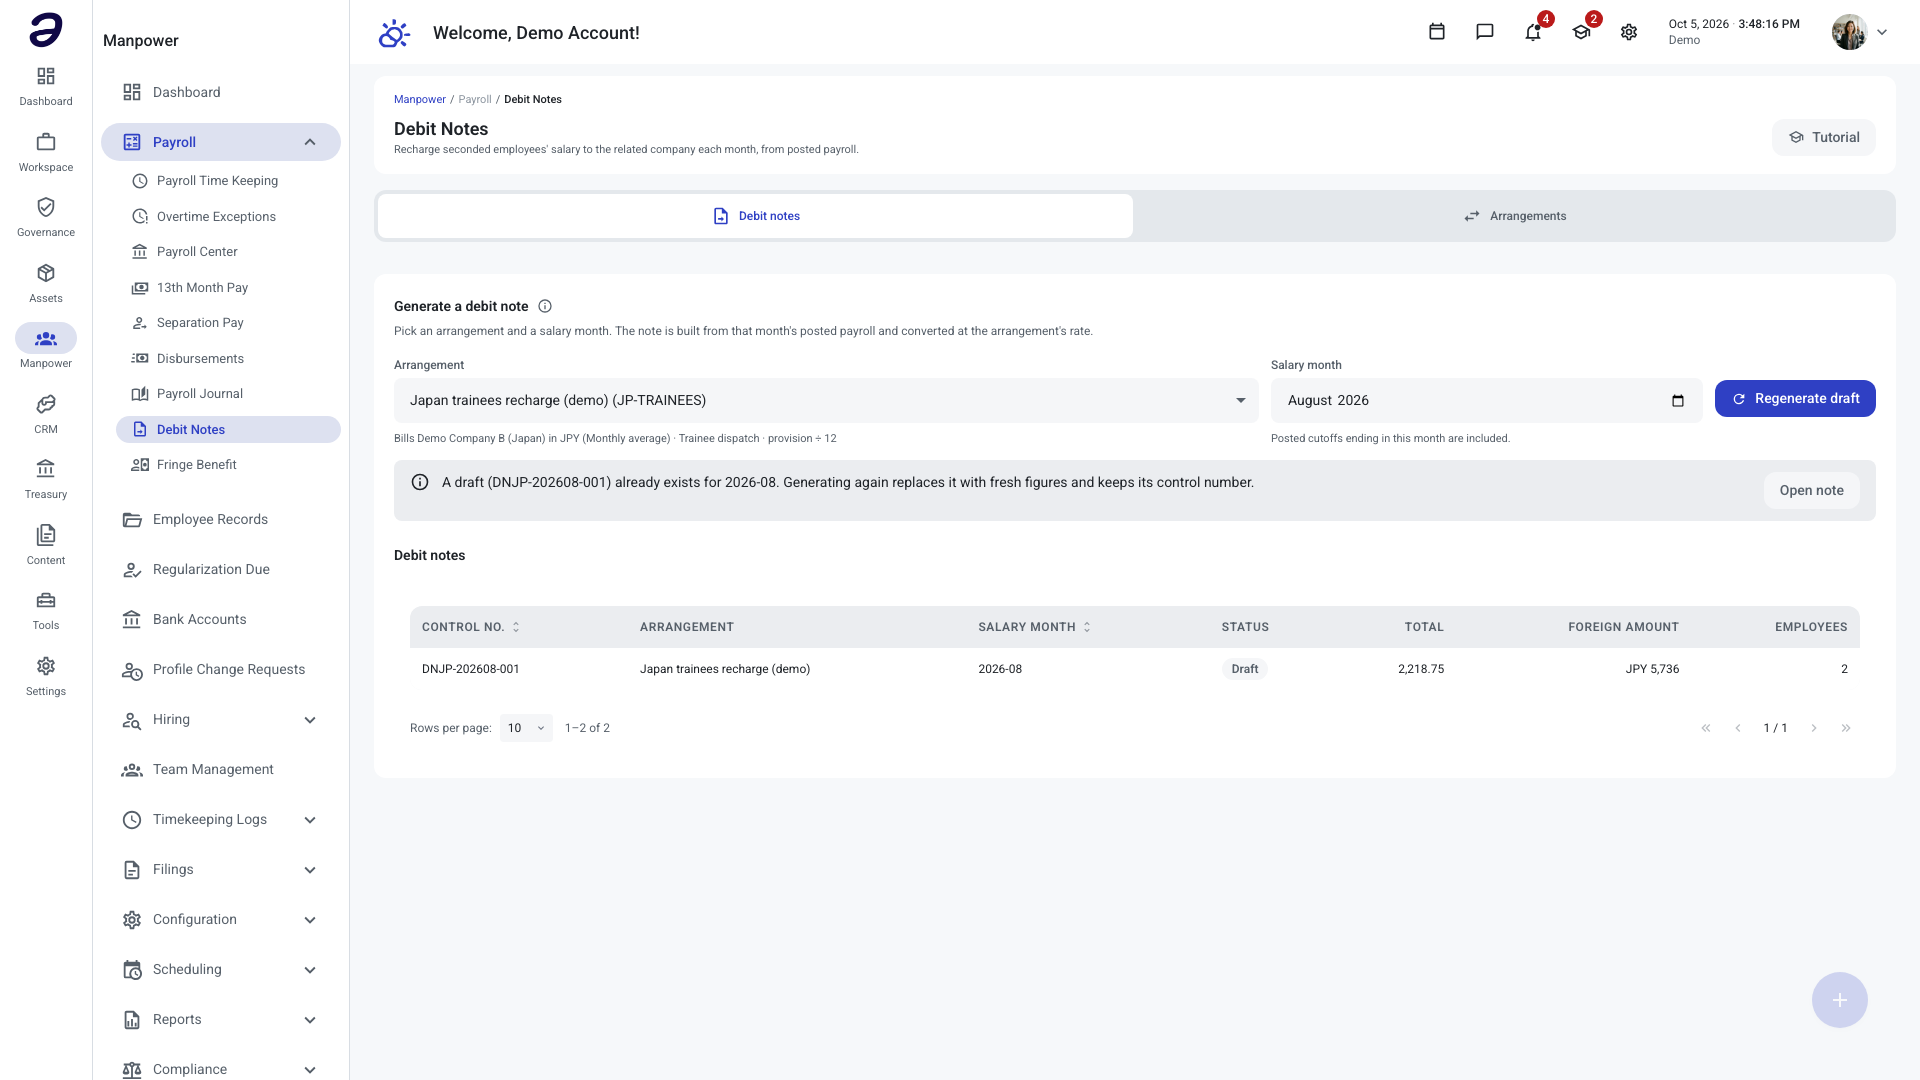Open the notifications bell icon
Screen dimensions: 1920x1080
point(1533,32)
